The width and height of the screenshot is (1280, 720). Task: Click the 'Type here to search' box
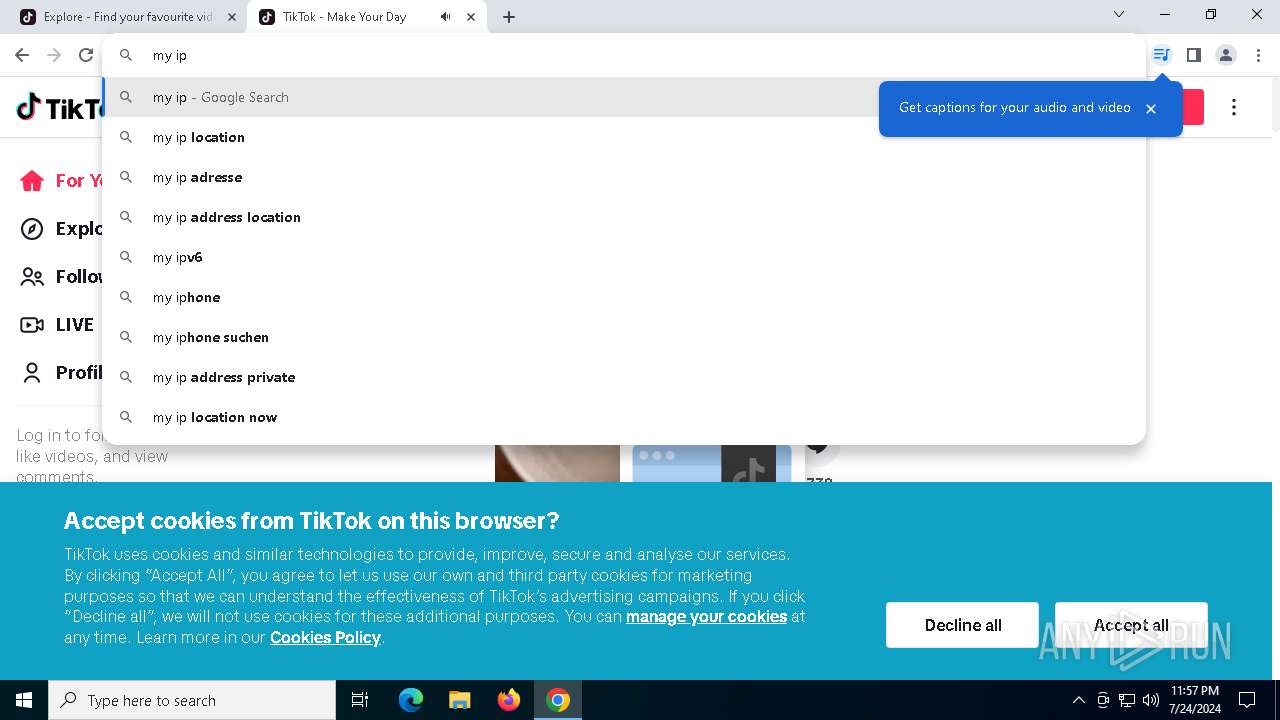(192, 700)
